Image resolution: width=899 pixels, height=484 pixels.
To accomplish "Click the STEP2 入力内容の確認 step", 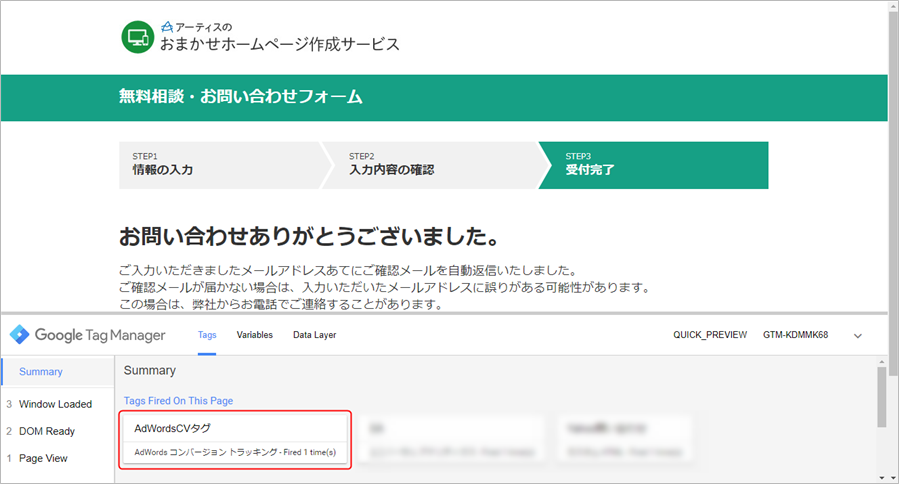I will (433, 165).
